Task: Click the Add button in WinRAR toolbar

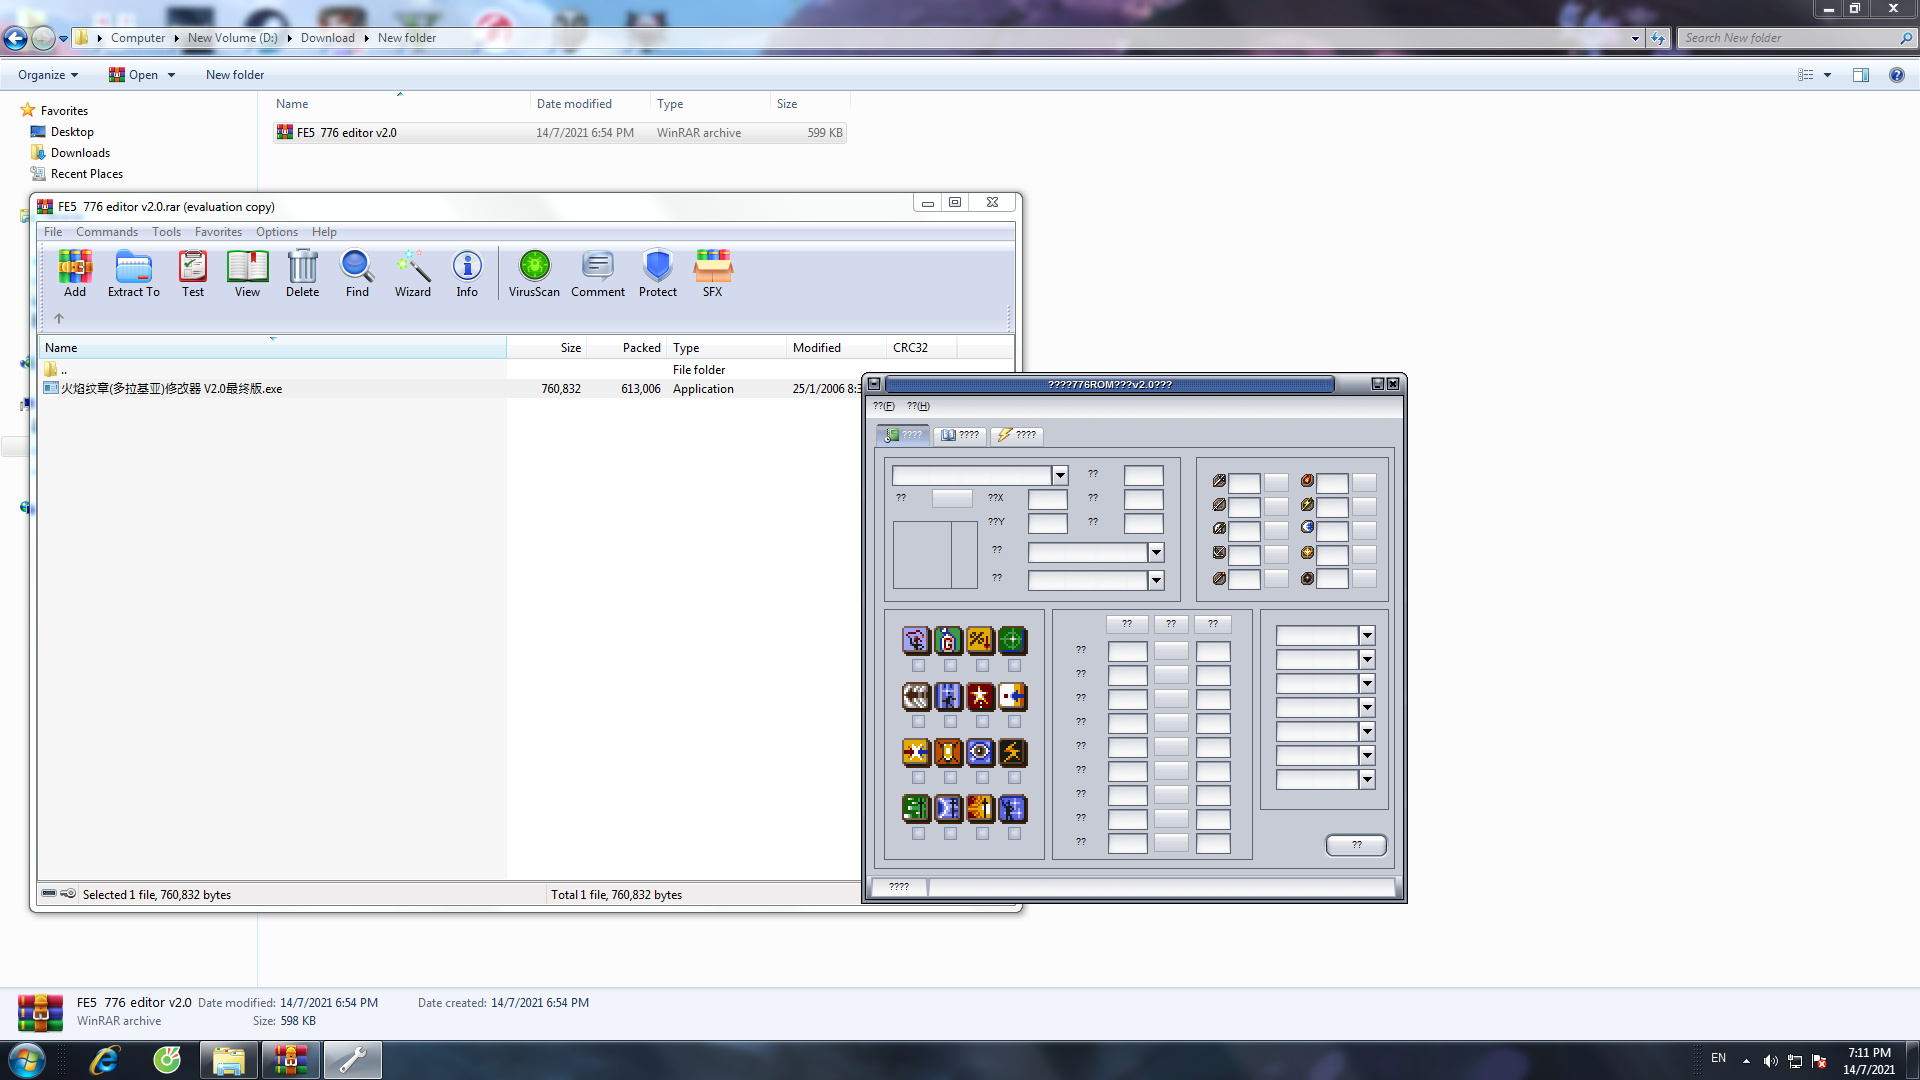Action: click(x=75, y=273)
